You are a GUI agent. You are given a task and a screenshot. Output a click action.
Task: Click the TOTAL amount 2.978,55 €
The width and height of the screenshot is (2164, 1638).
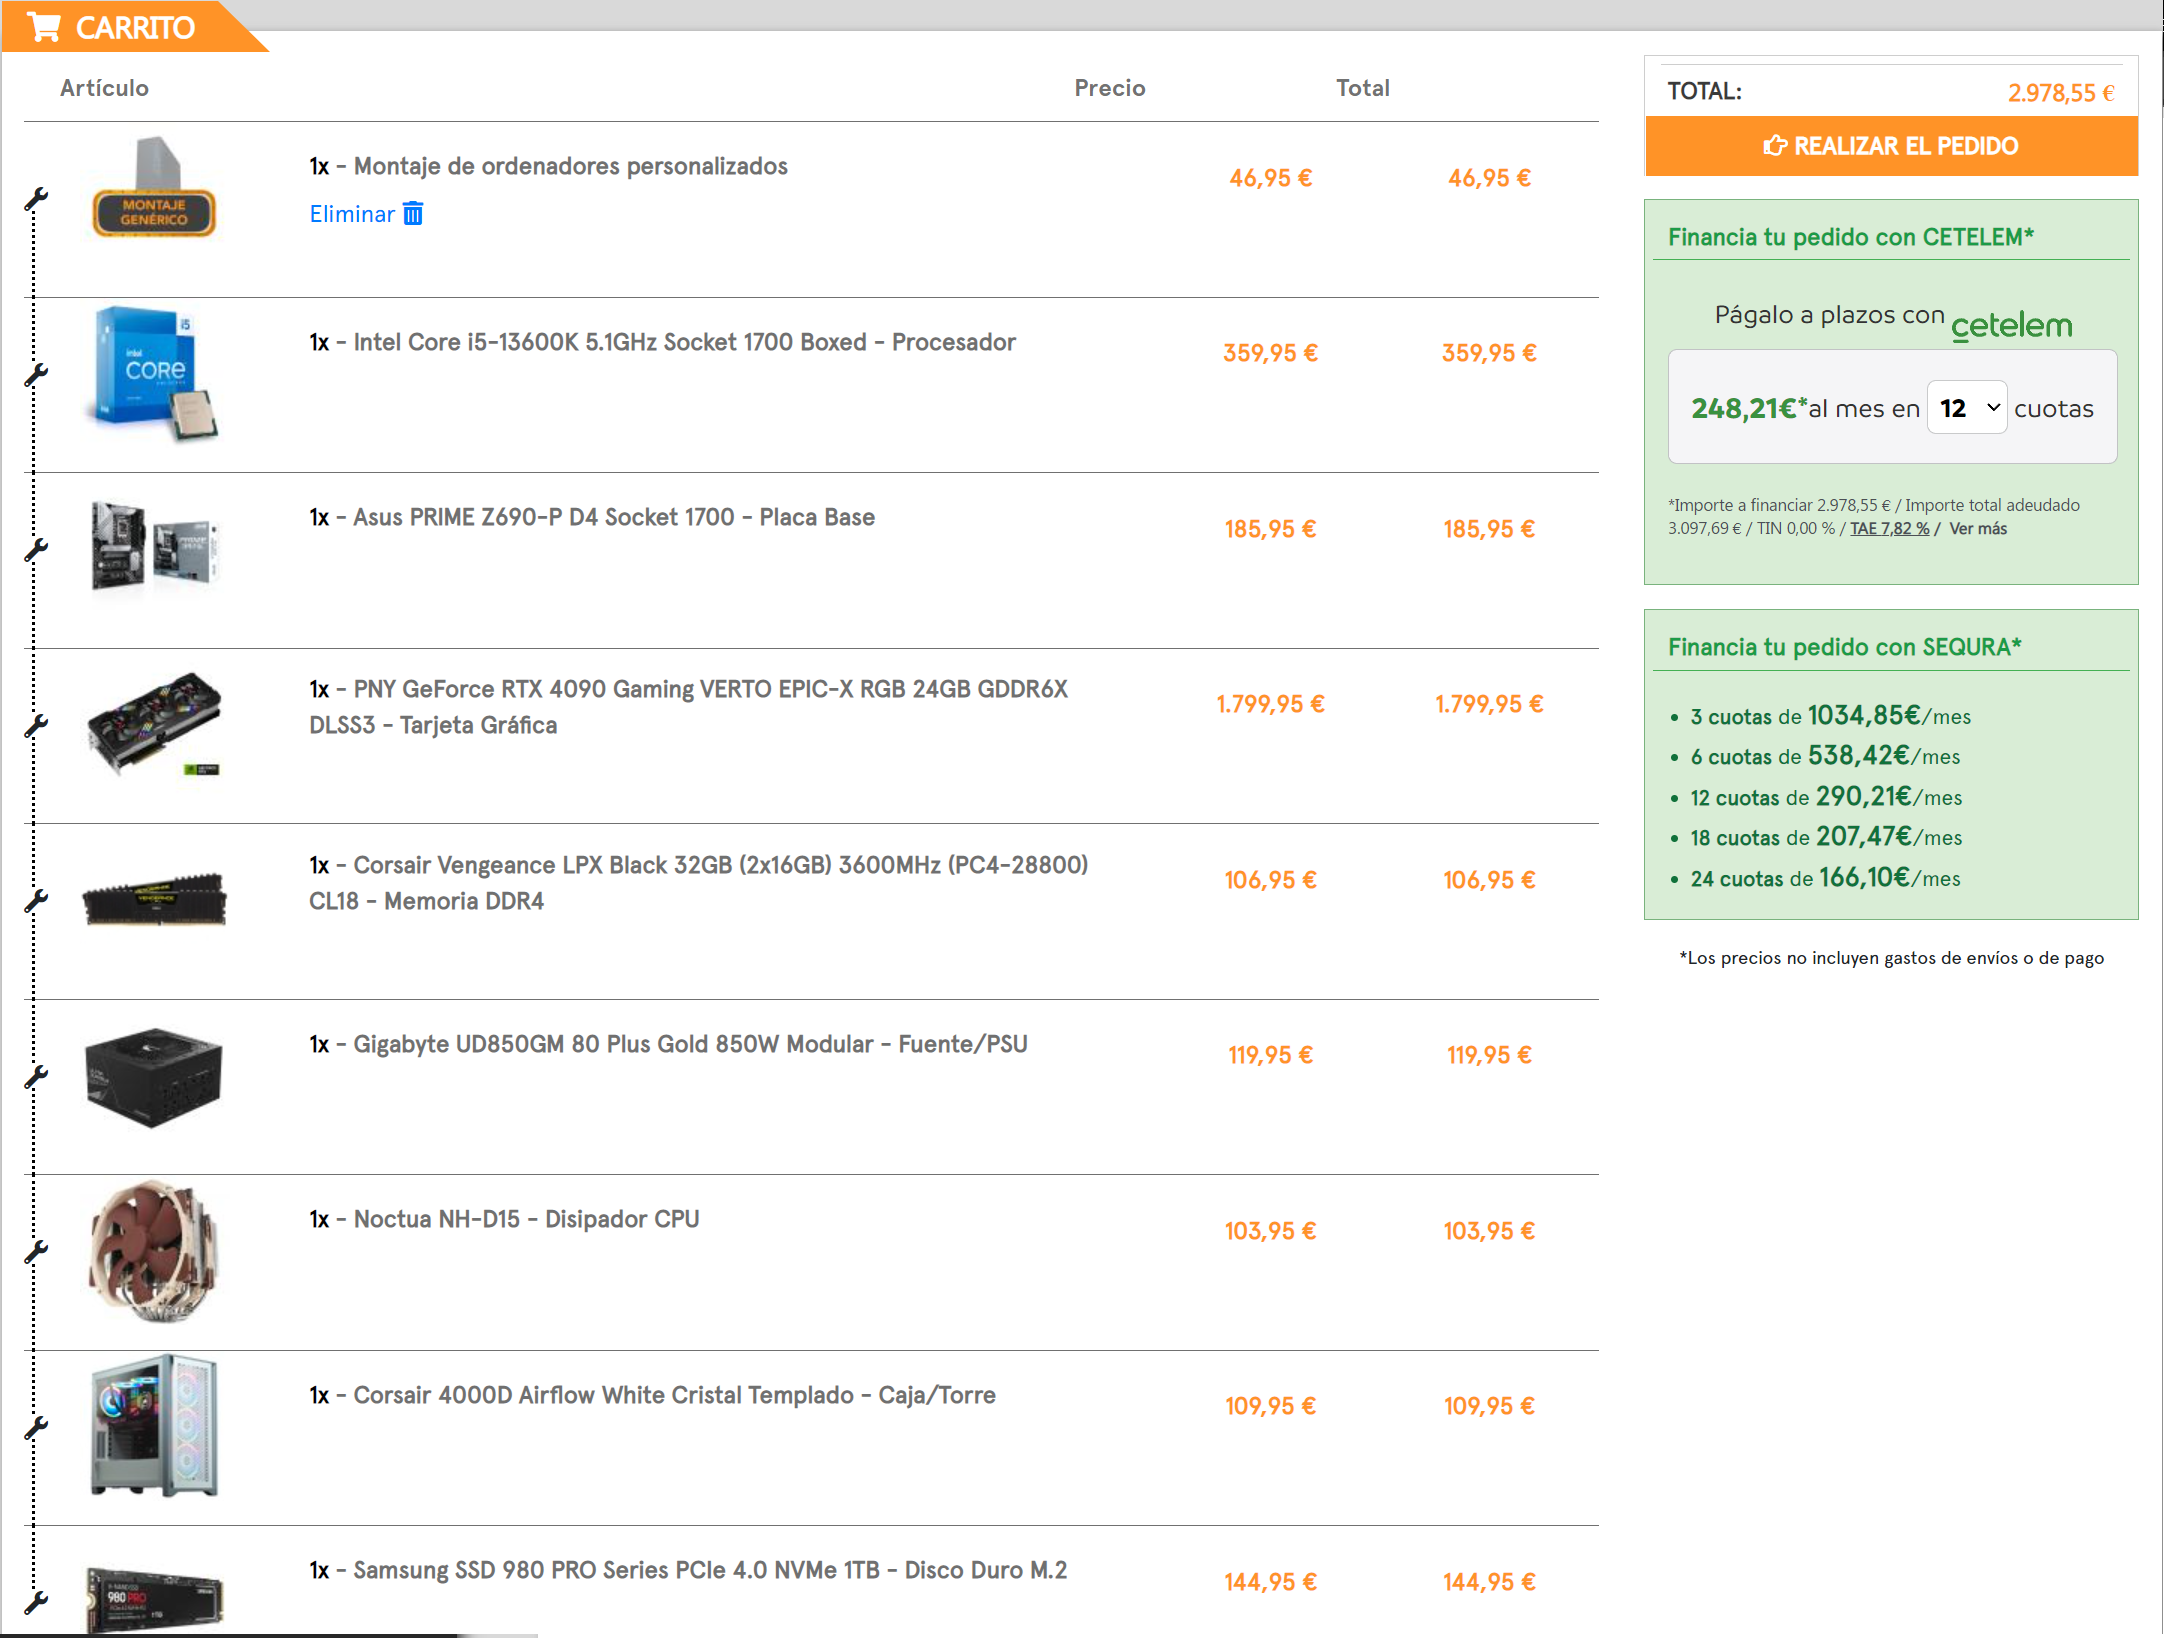[x=2061, y=93]
